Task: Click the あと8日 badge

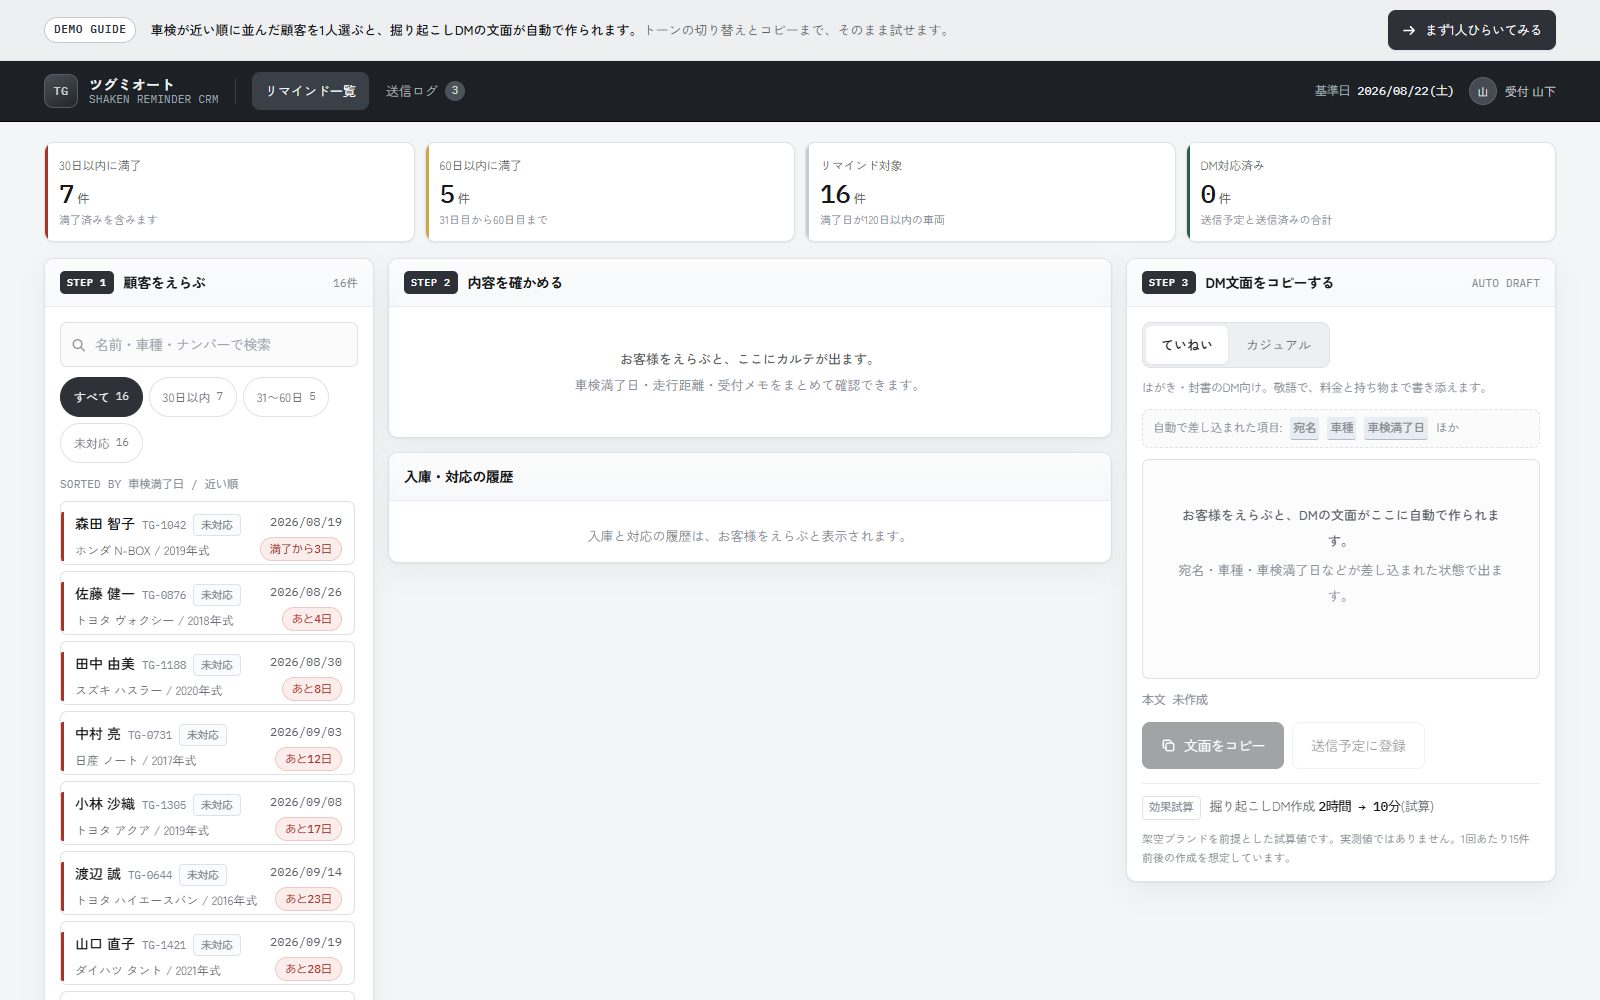Action: [x=312, y=689]
